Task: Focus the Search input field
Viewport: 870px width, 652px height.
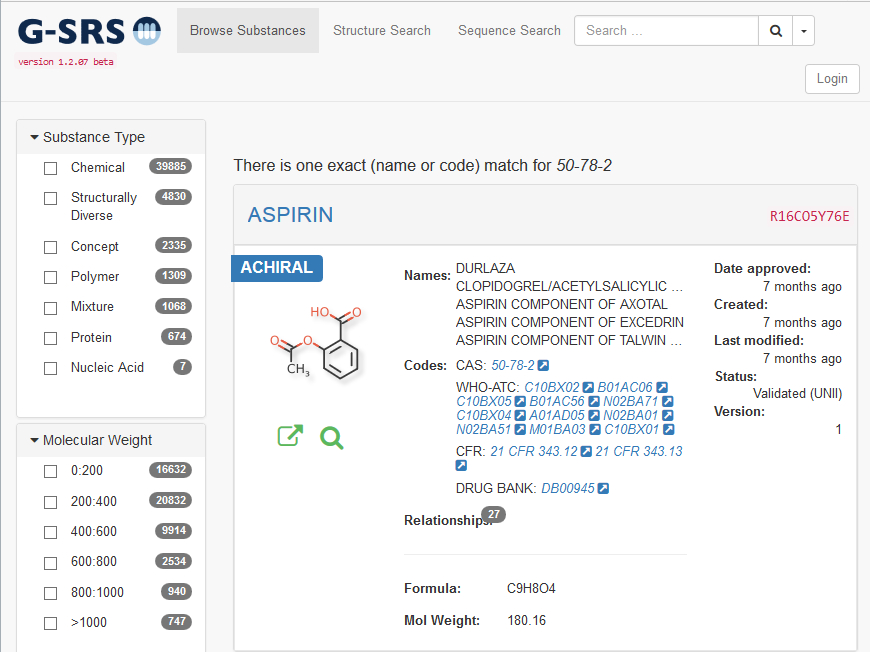Action: (666, 31)
